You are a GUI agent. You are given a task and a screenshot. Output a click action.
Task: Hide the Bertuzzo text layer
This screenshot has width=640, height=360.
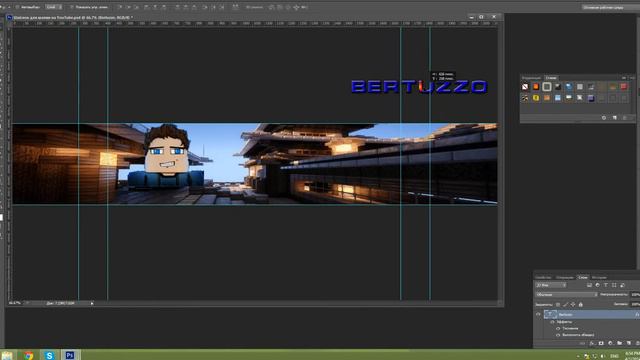(x=538, y=314)
